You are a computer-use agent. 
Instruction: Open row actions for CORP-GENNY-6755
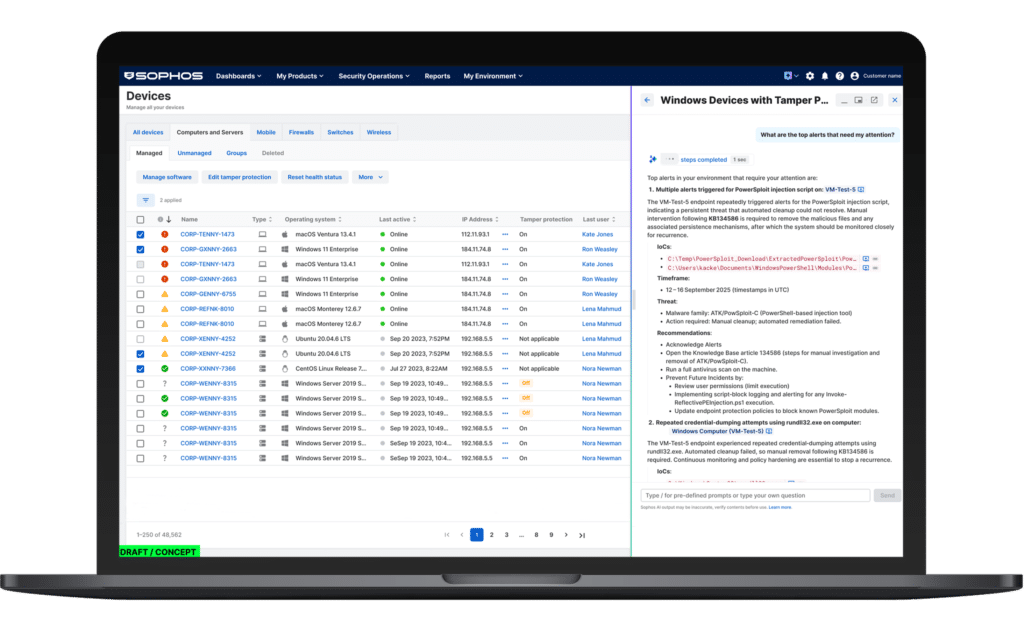(x=505, y=294)
